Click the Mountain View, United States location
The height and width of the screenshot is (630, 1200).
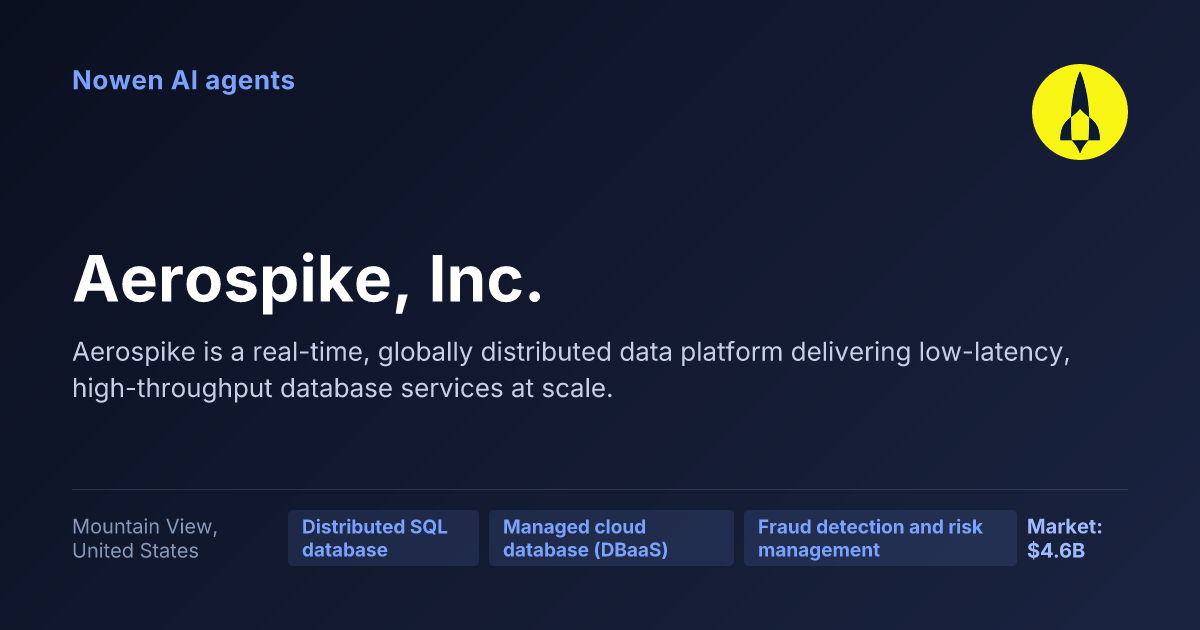click(x=145, y=538)
